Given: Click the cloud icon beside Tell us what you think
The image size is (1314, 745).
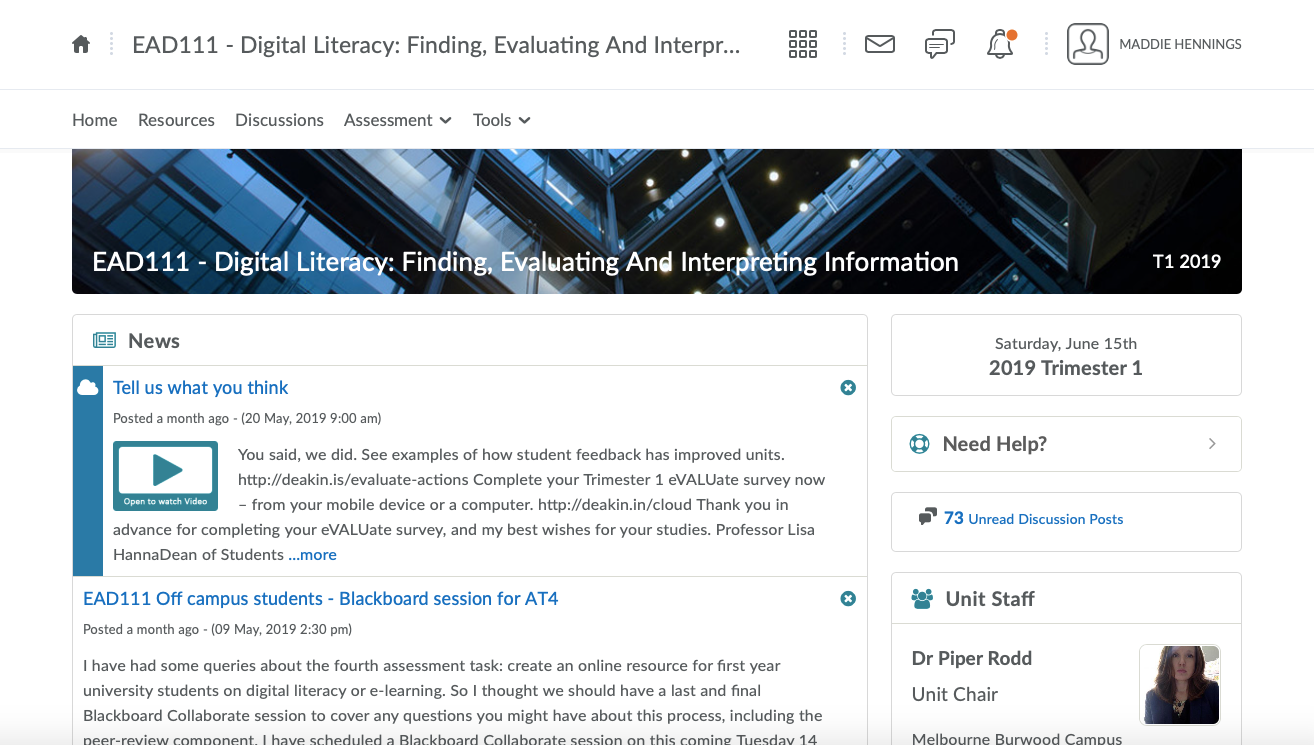Looking at the screenshot, I should click(x=88, y=387).
